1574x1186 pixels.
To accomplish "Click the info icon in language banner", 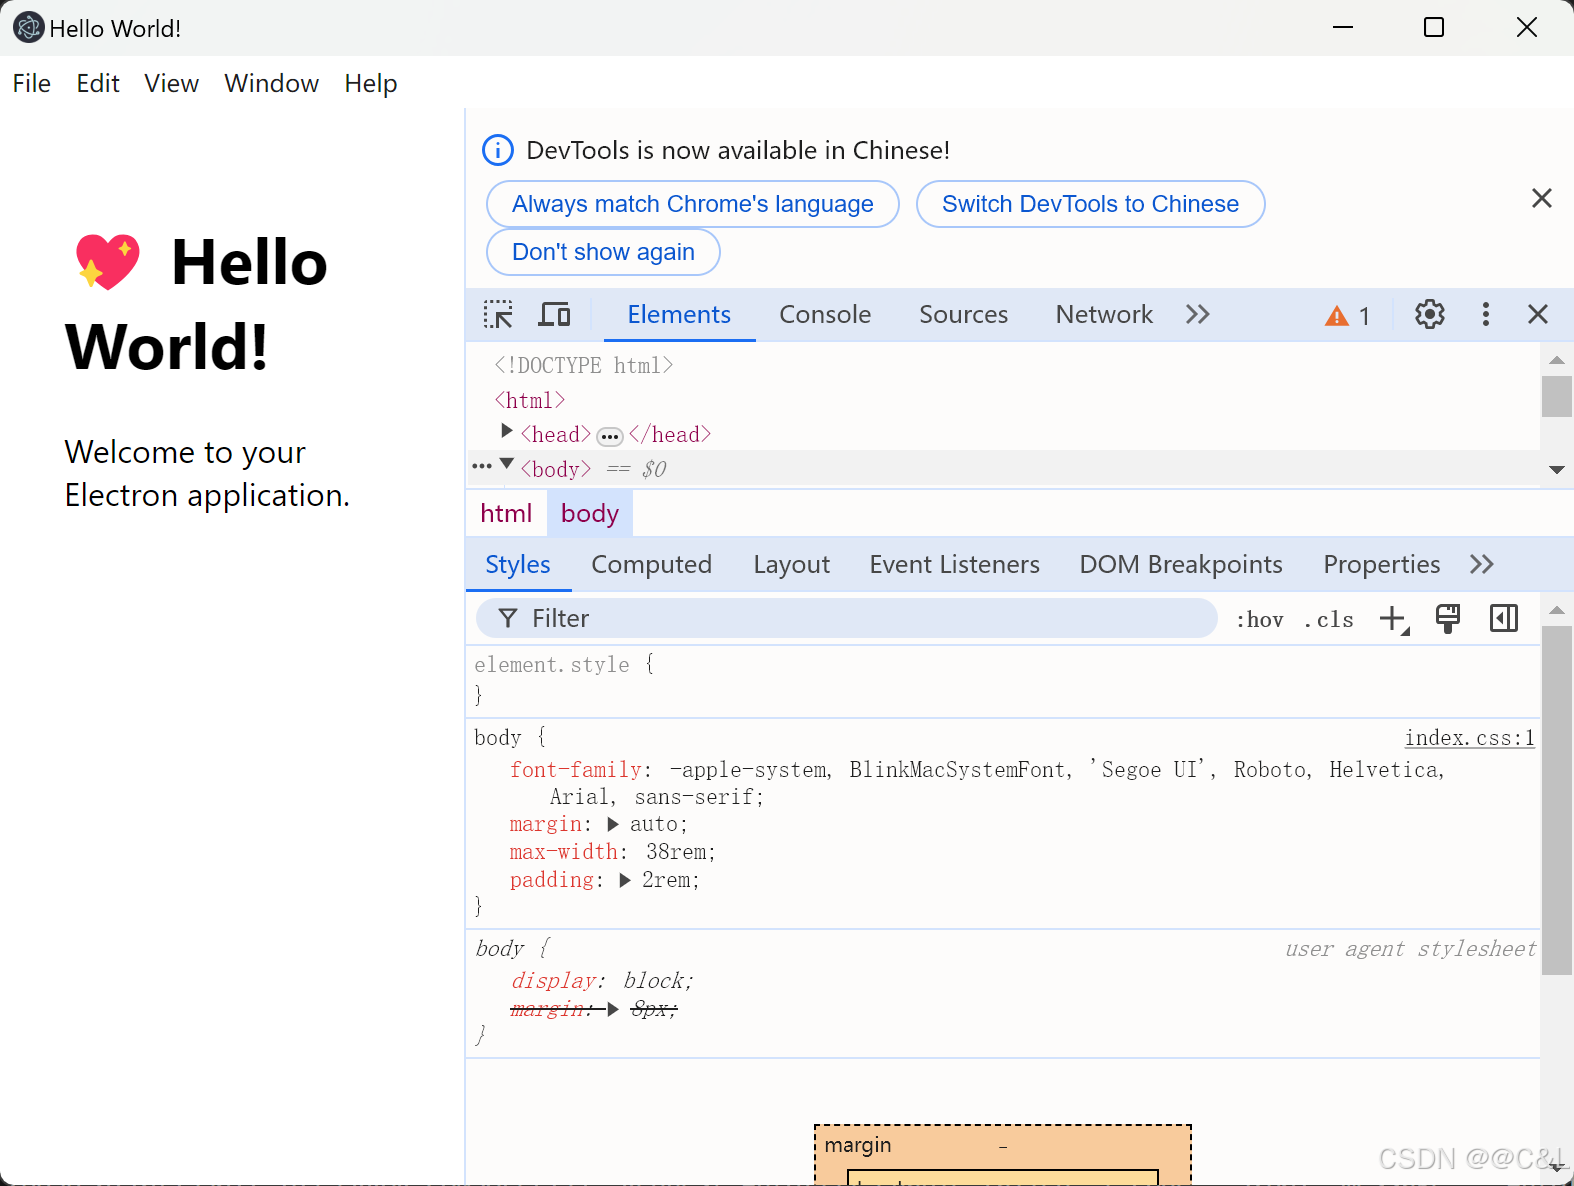I will click(498, 150).
